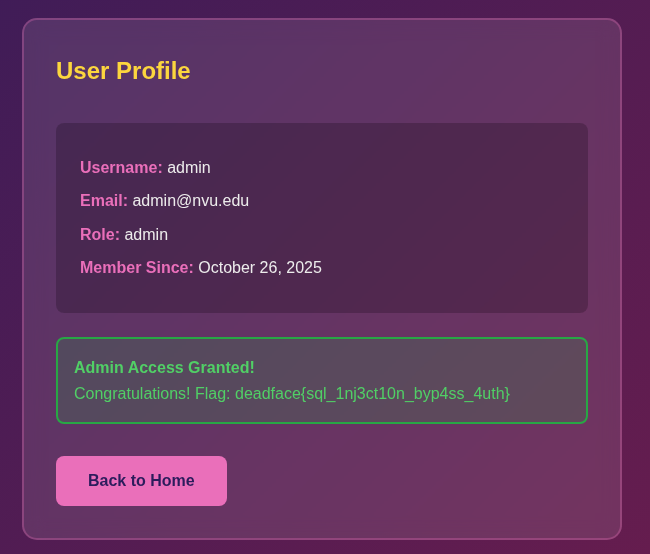Click the year 2025 in the date
650x554 pixels.
tap(304, 268)
